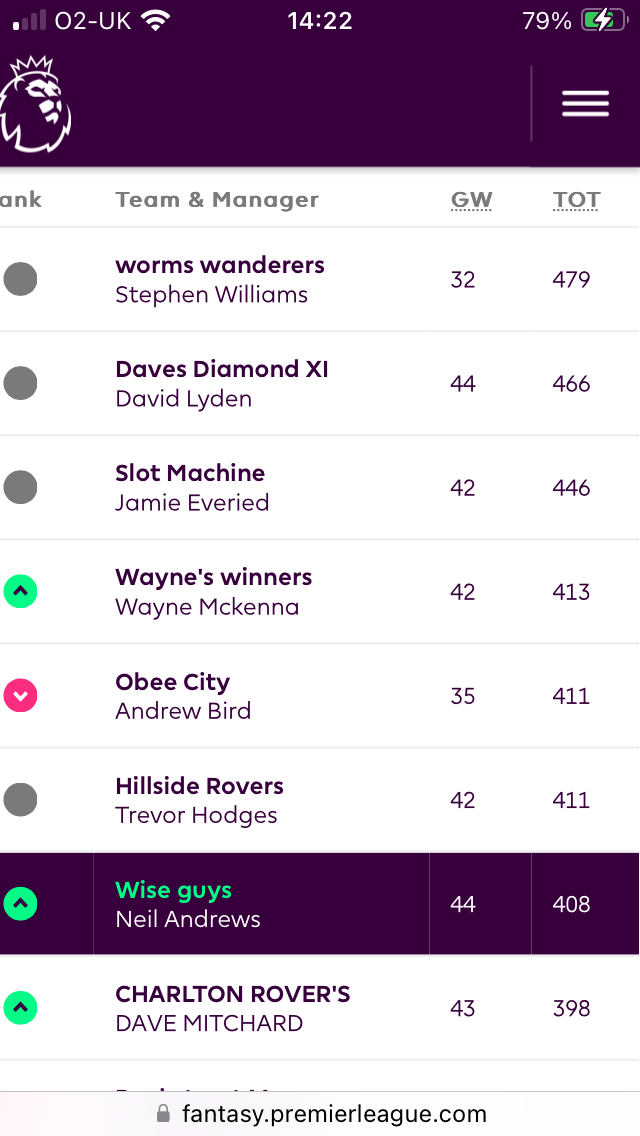This screenshot has height=1136, width=640.
Task: Click green up arrow beside Wayne's winners
Action: (x=20, y=591)
